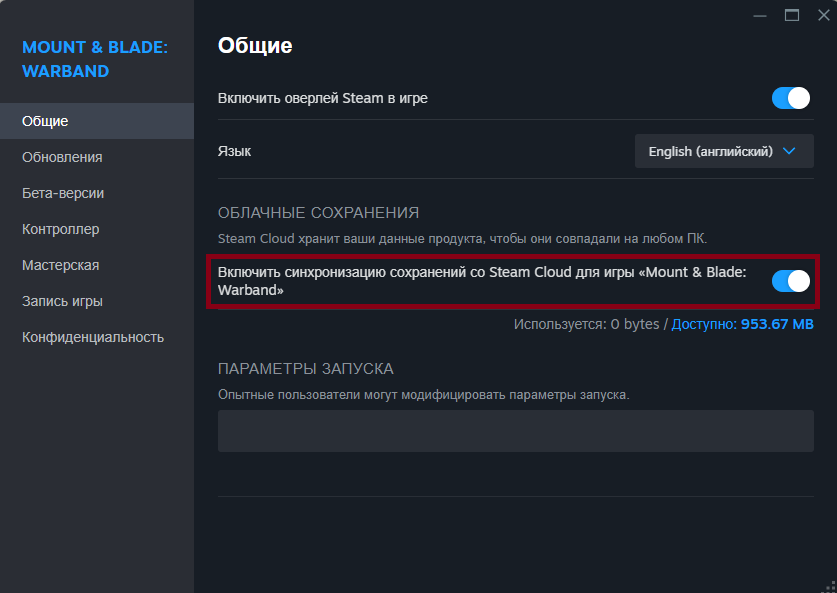Turn off Steam Cloud save synchronization

coord(790,281)
